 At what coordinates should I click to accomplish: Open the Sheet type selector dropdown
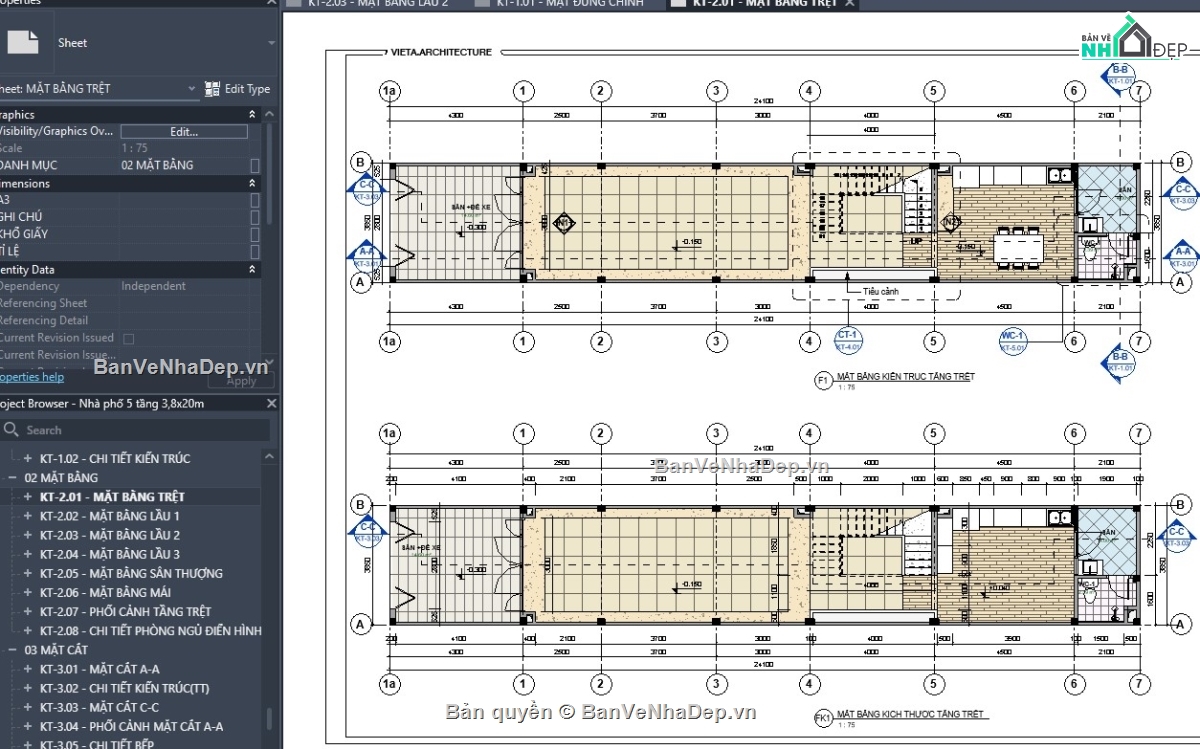coord(271,43)
